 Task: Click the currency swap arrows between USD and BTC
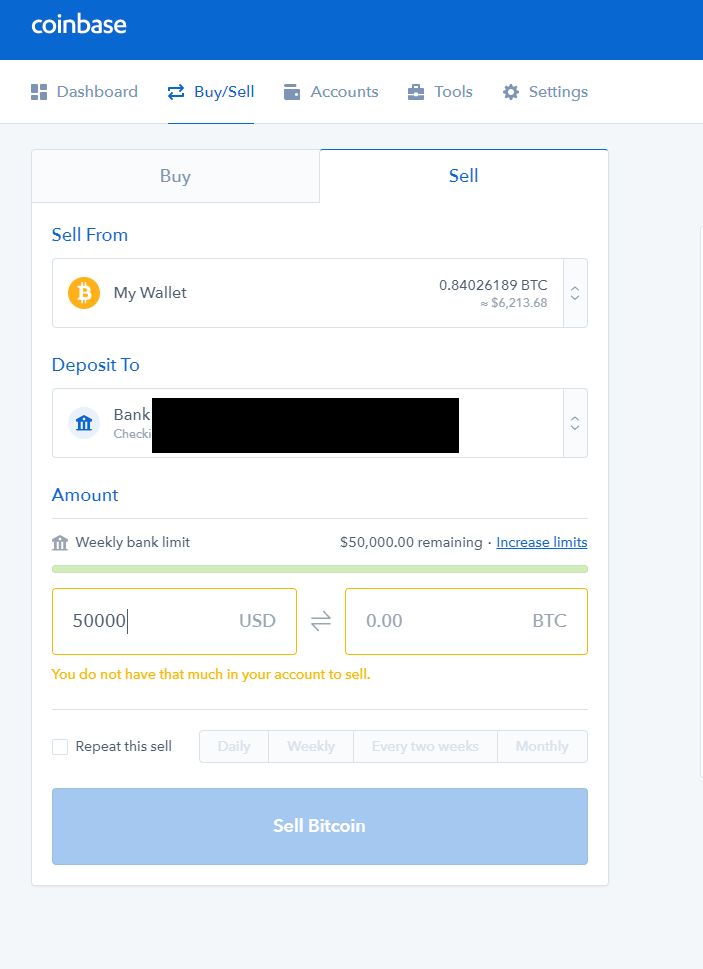pos(320,621)
